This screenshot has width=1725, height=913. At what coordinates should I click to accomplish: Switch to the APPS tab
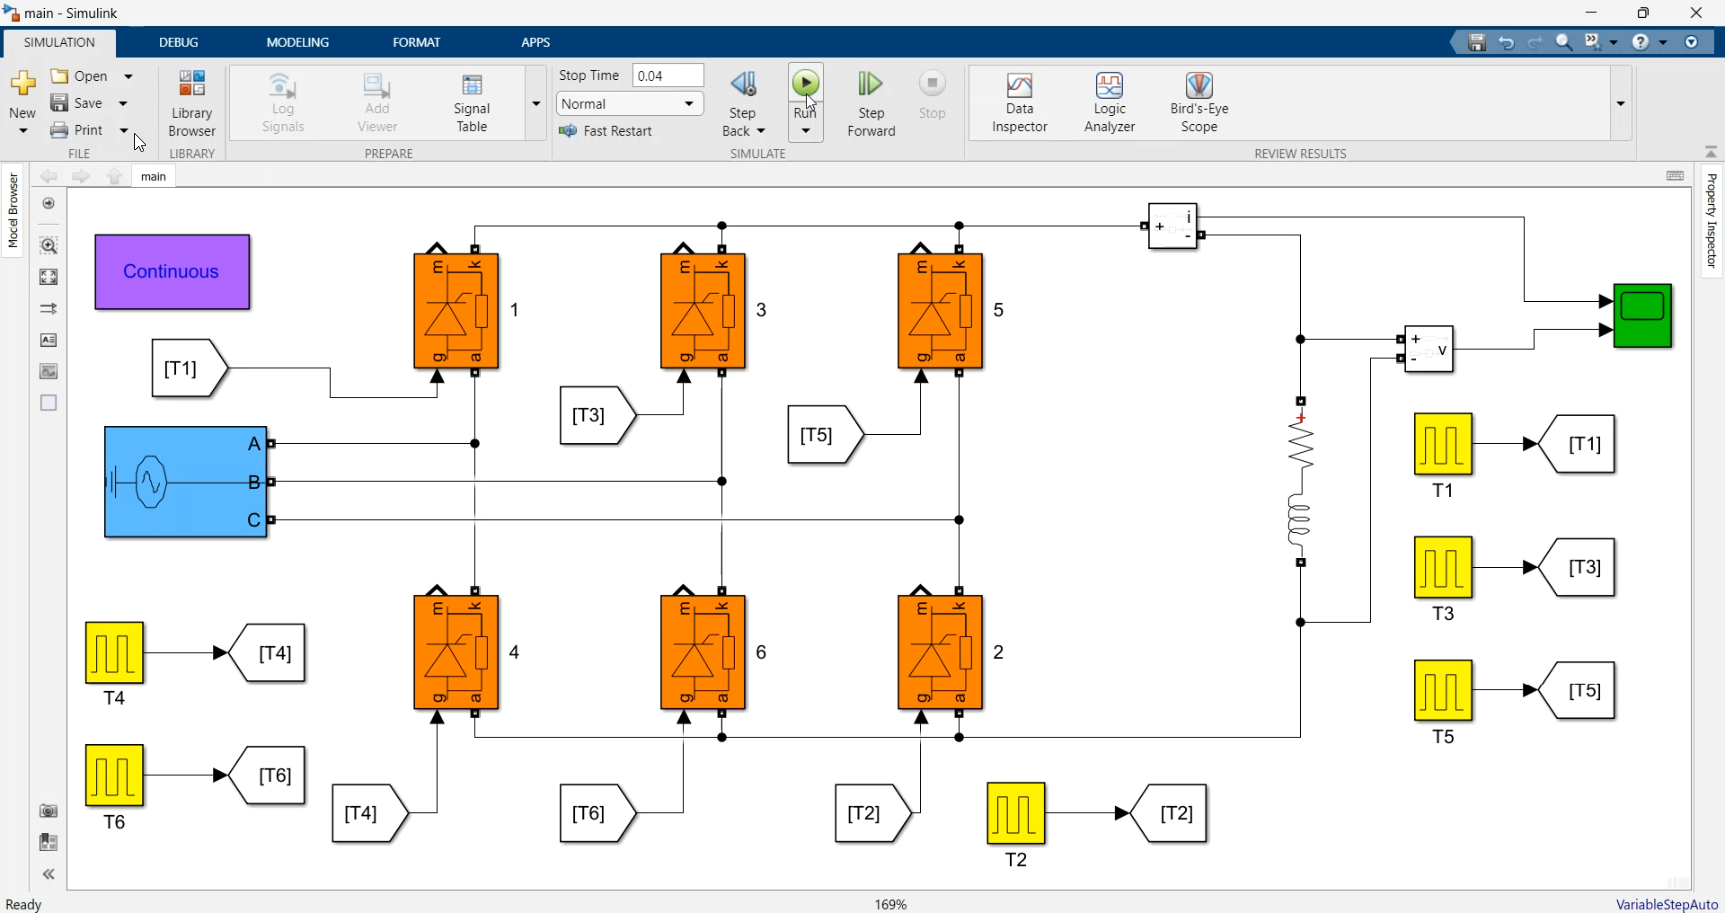(x=536, y=42)
